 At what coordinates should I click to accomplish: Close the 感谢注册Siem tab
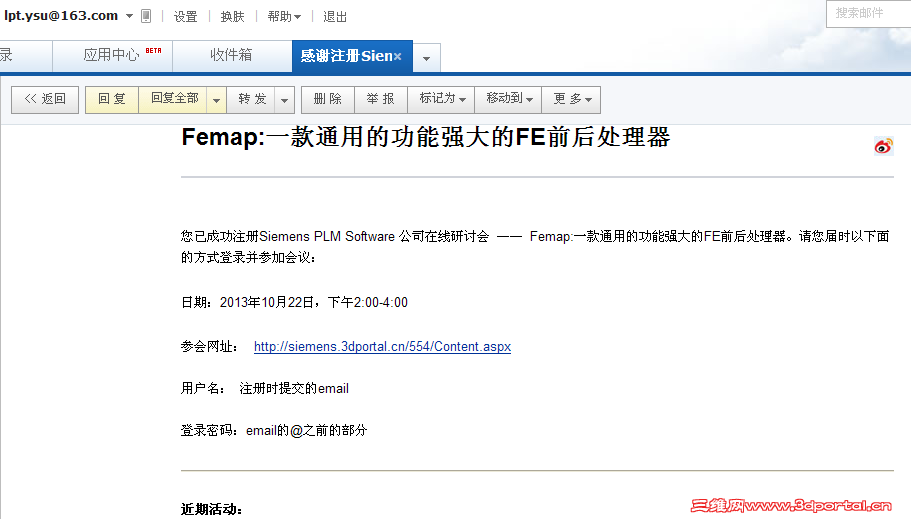pos(398,56)
